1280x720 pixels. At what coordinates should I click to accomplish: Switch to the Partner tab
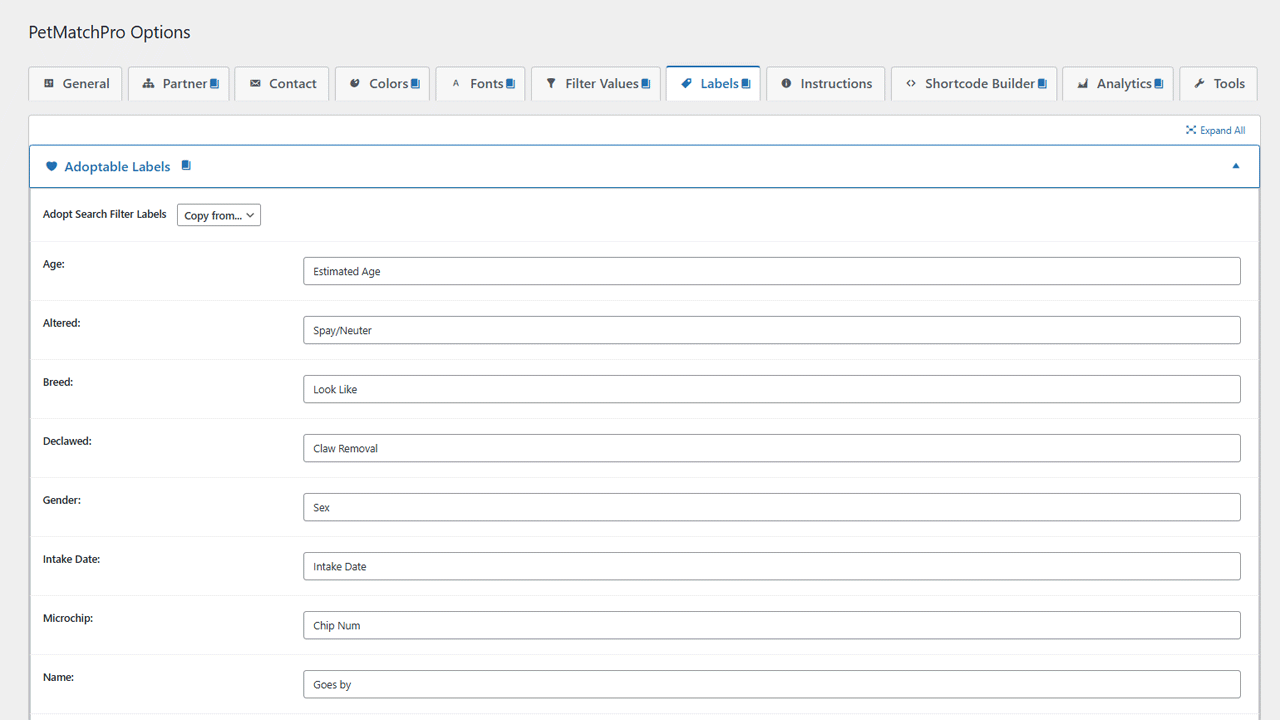coord(179,84)
